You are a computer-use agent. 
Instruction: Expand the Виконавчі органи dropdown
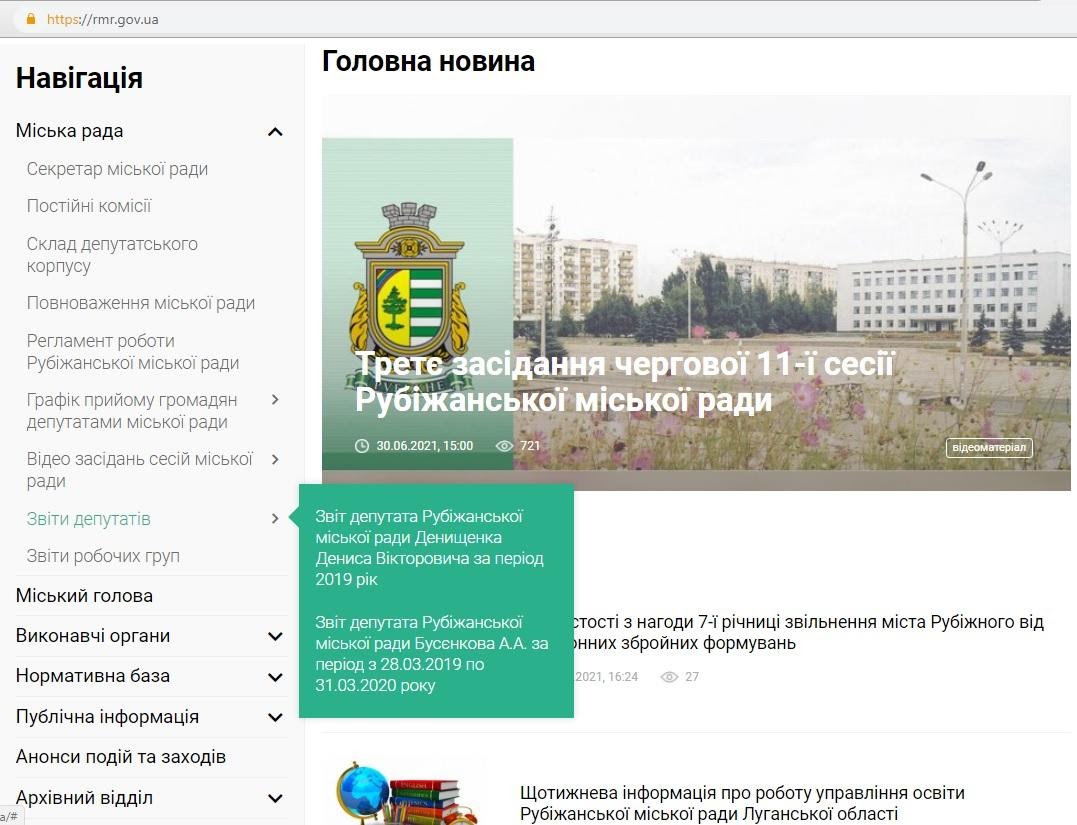[275, 637]
